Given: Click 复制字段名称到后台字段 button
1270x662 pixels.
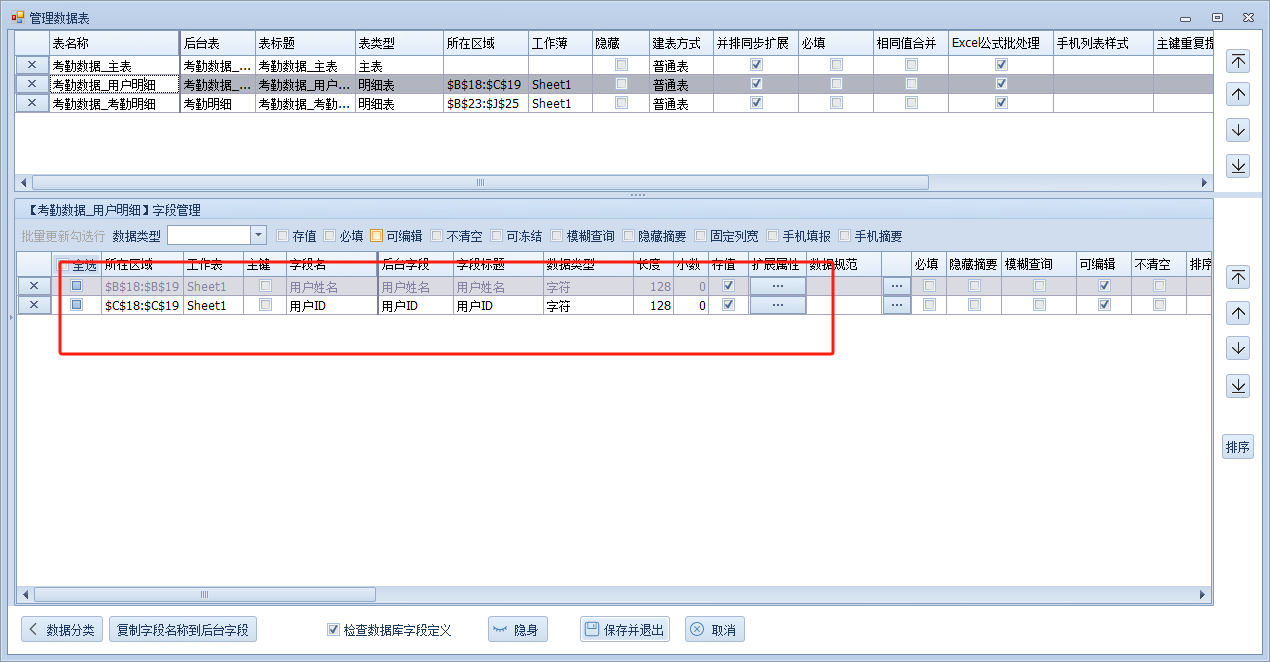Looking at the screenshot, I should 183,630.
